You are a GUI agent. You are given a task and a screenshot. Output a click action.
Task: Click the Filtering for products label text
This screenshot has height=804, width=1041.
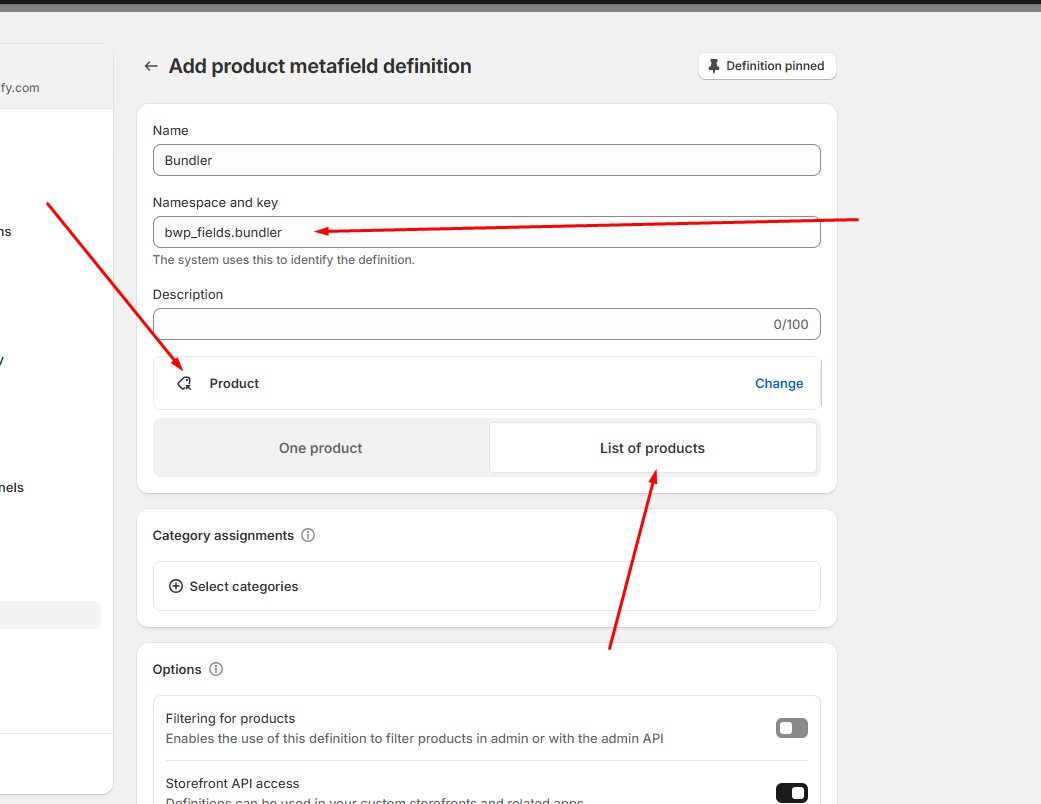[230, 718]
